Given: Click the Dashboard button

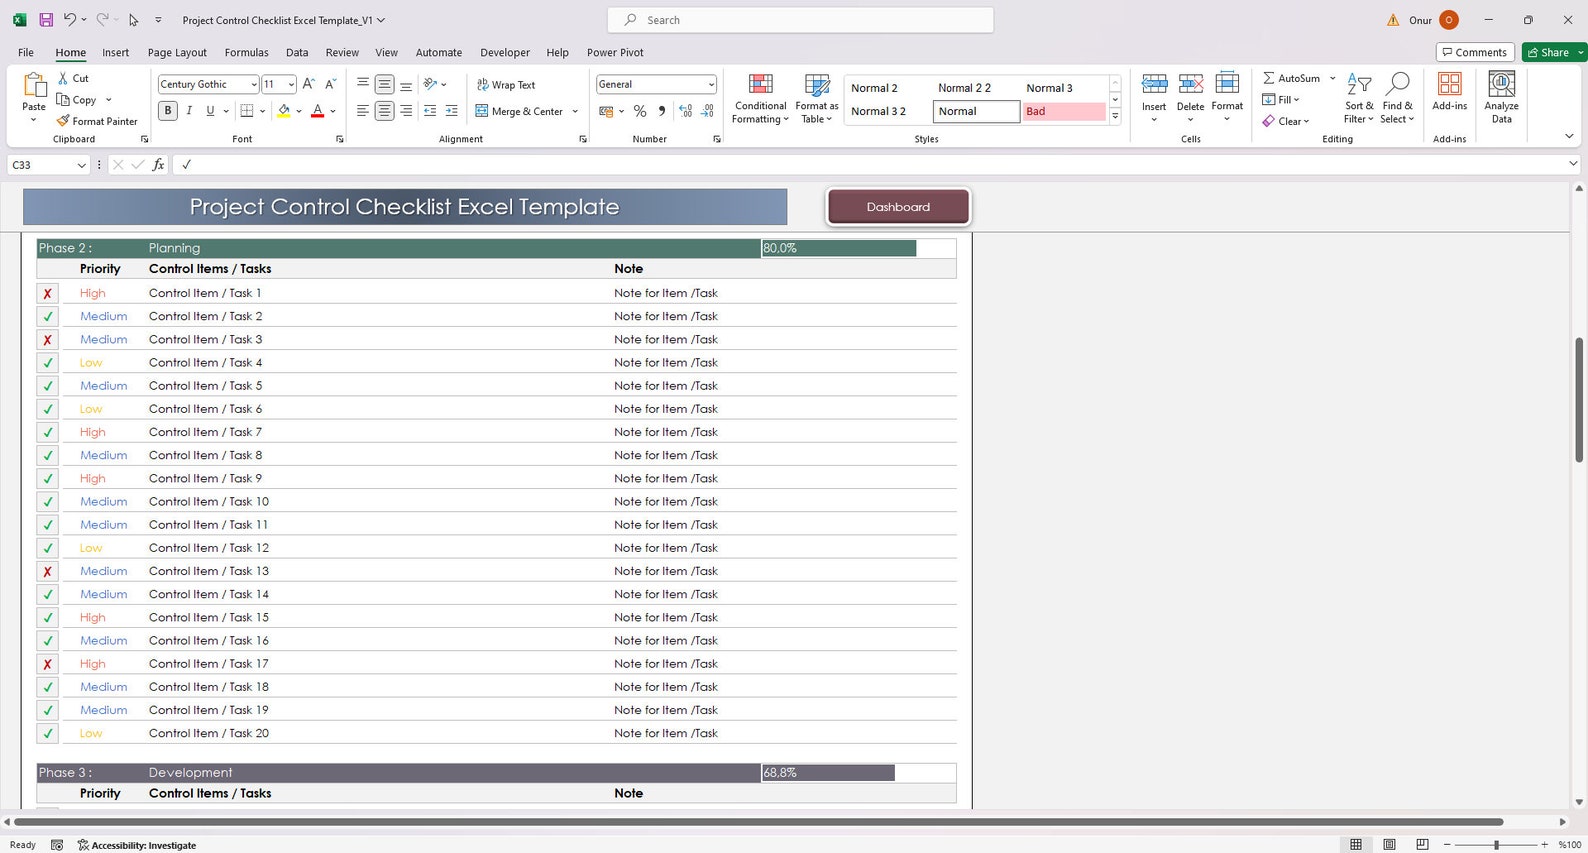Looking at the screenshot, I should tap(898, 207).
